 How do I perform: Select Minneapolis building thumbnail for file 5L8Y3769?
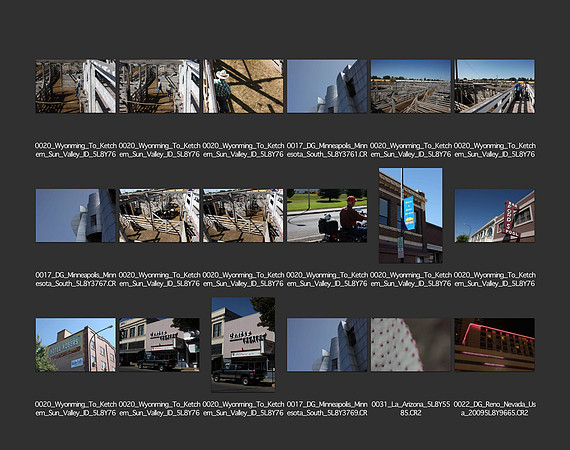click(327, 345)
